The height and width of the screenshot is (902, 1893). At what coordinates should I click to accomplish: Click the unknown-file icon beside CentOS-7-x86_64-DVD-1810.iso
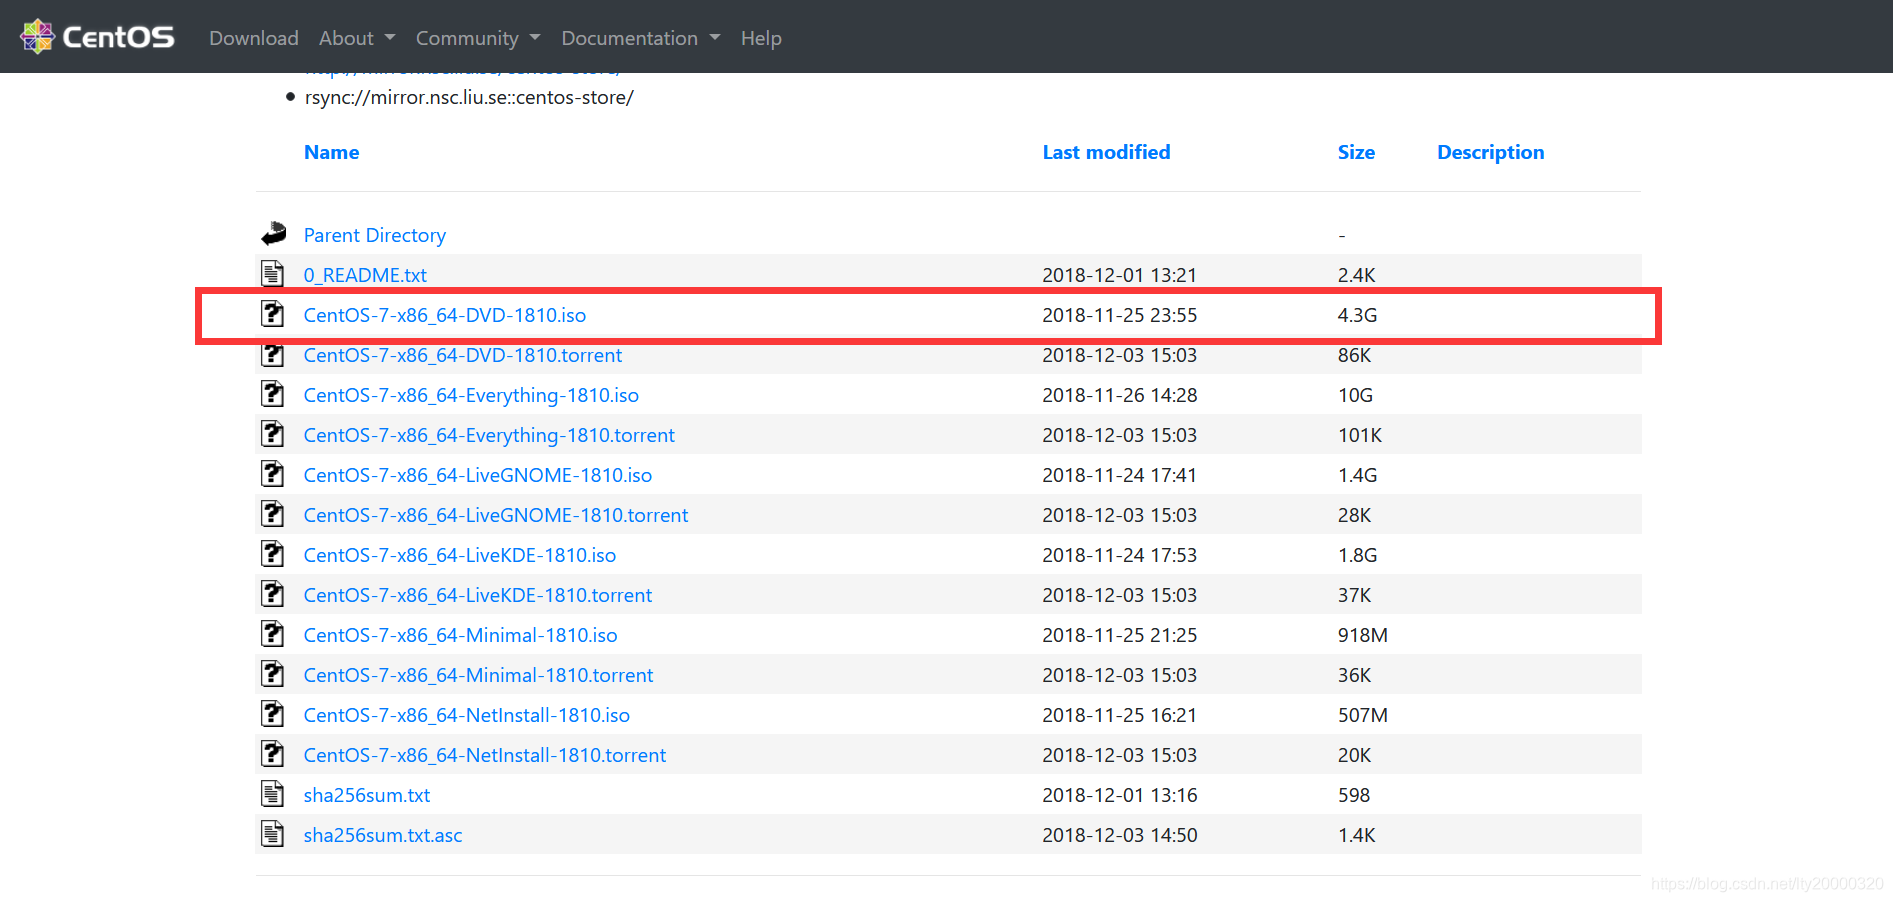(273, 313)
